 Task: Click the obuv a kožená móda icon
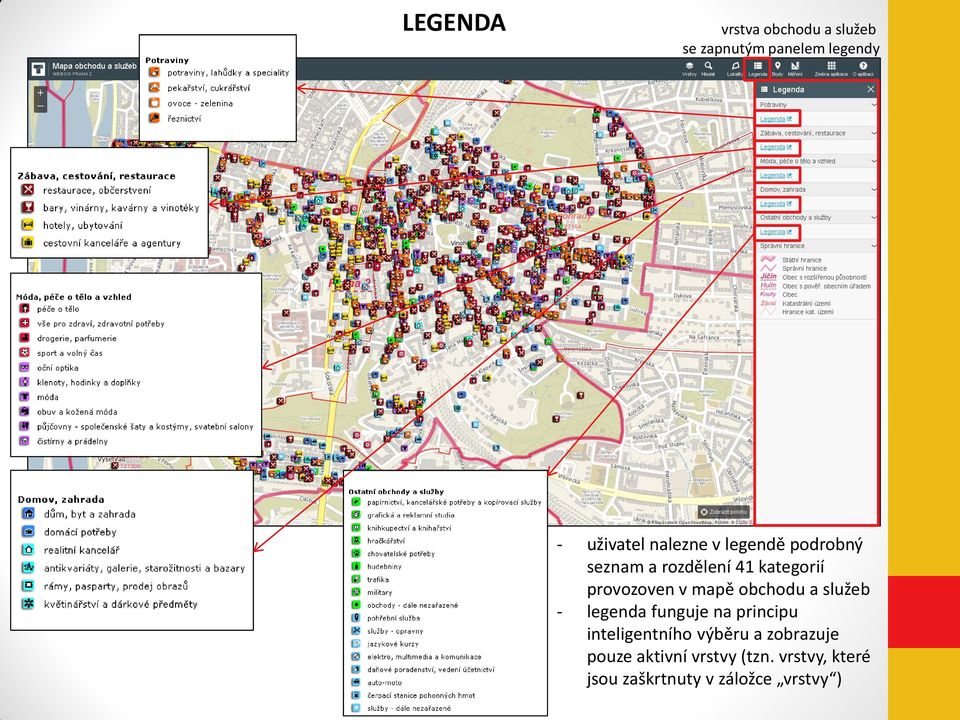[x=24, y=411]
